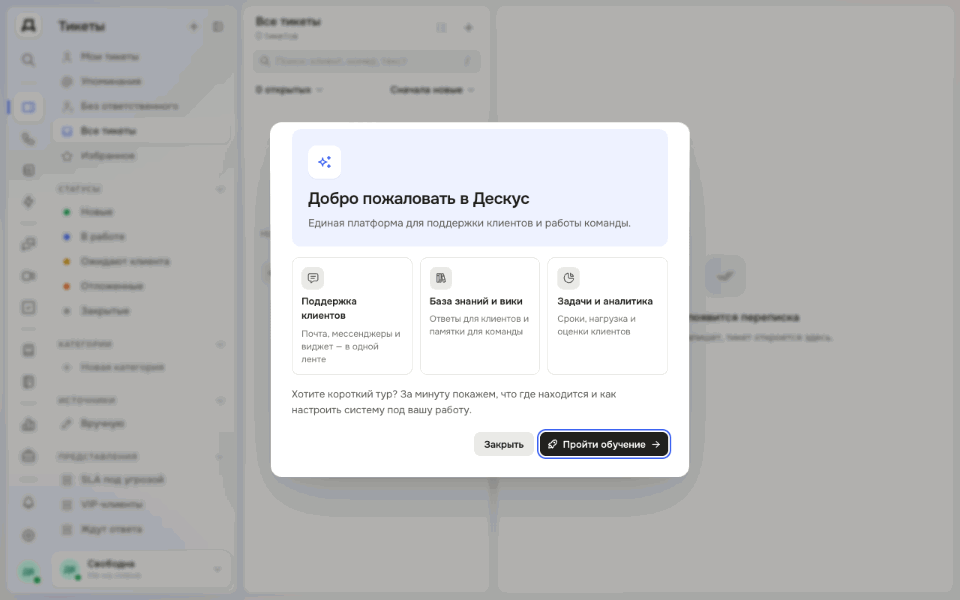Collapse the Тикеты sidebar panel icon

[218, 26]
